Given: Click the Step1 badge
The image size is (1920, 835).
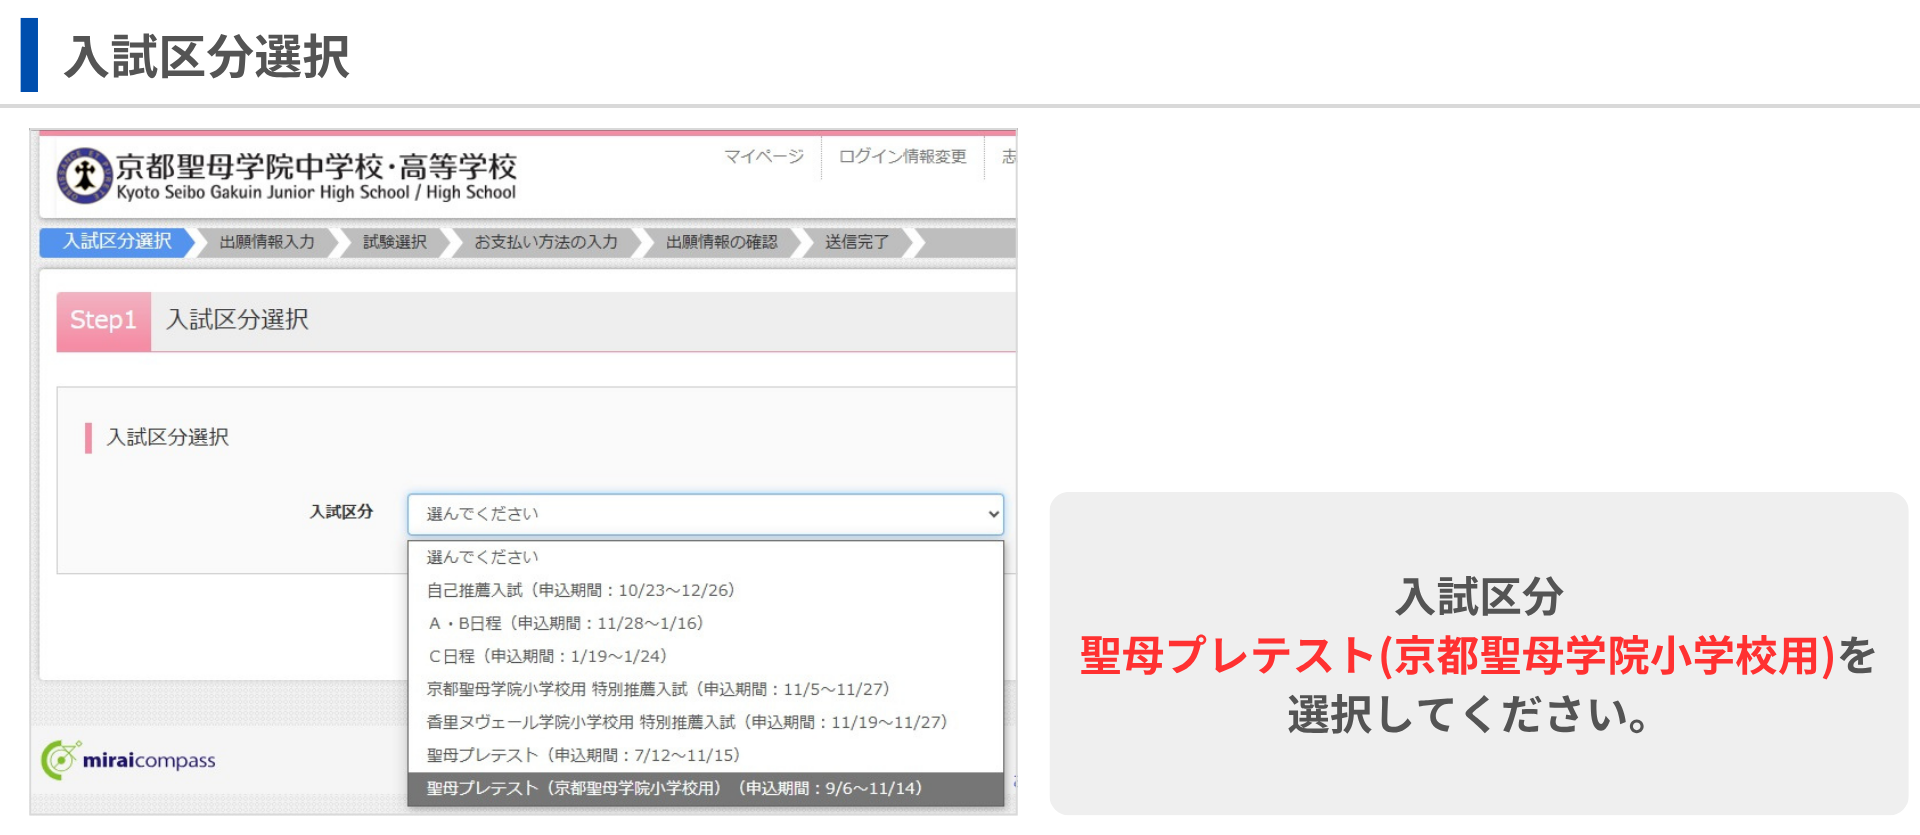Looking at the screenshot, I should [103, 321].
